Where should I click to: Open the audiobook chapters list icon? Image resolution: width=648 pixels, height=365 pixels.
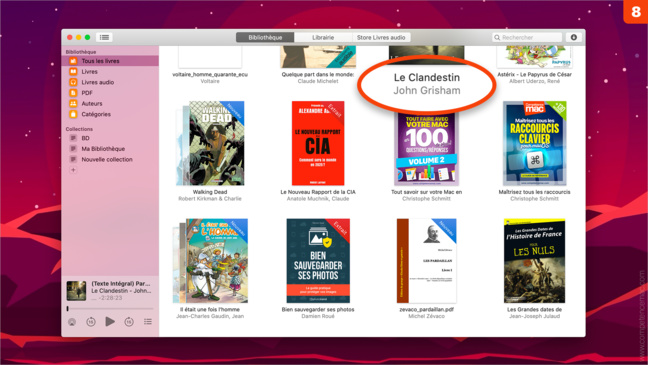[148, 322]
